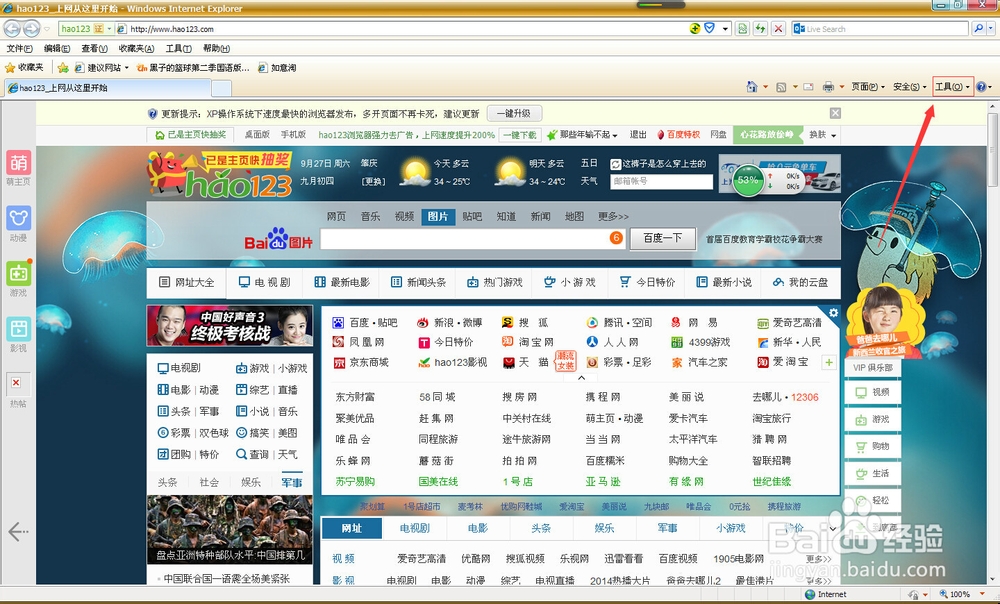Click the 收藏夹 favorites star button

click(x=24, y=68)
